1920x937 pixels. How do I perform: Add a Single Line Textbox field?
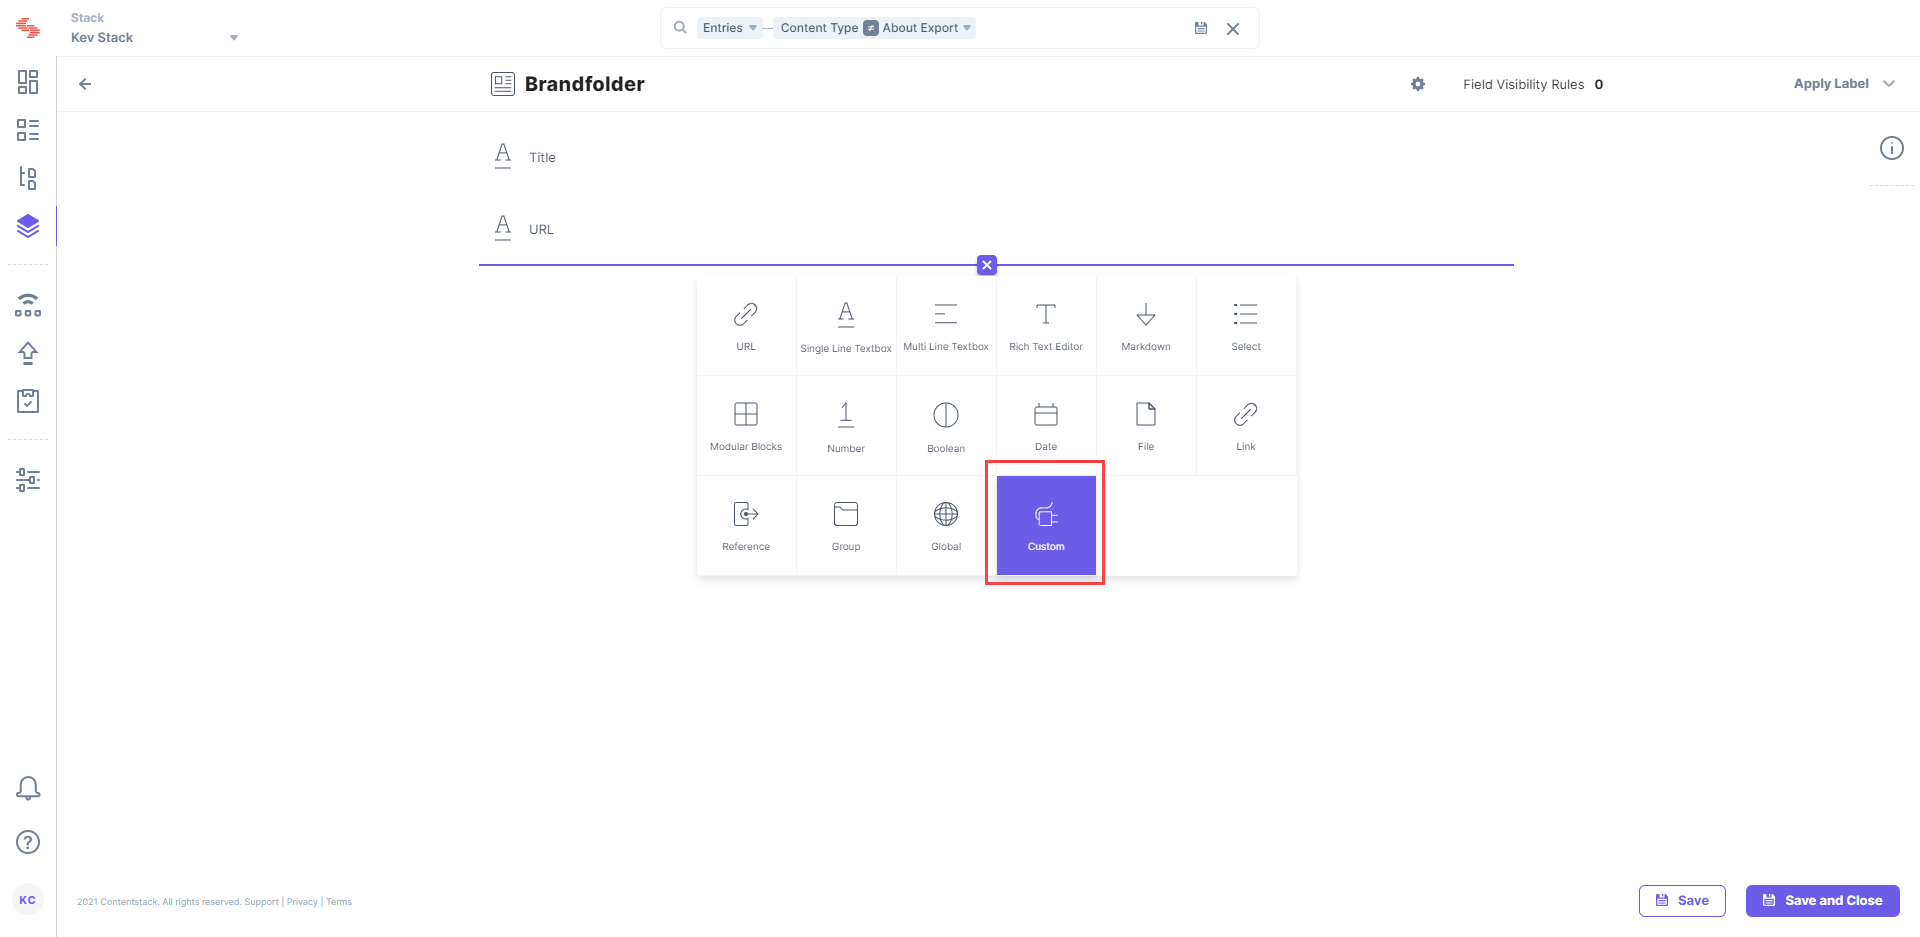[846, 326]
